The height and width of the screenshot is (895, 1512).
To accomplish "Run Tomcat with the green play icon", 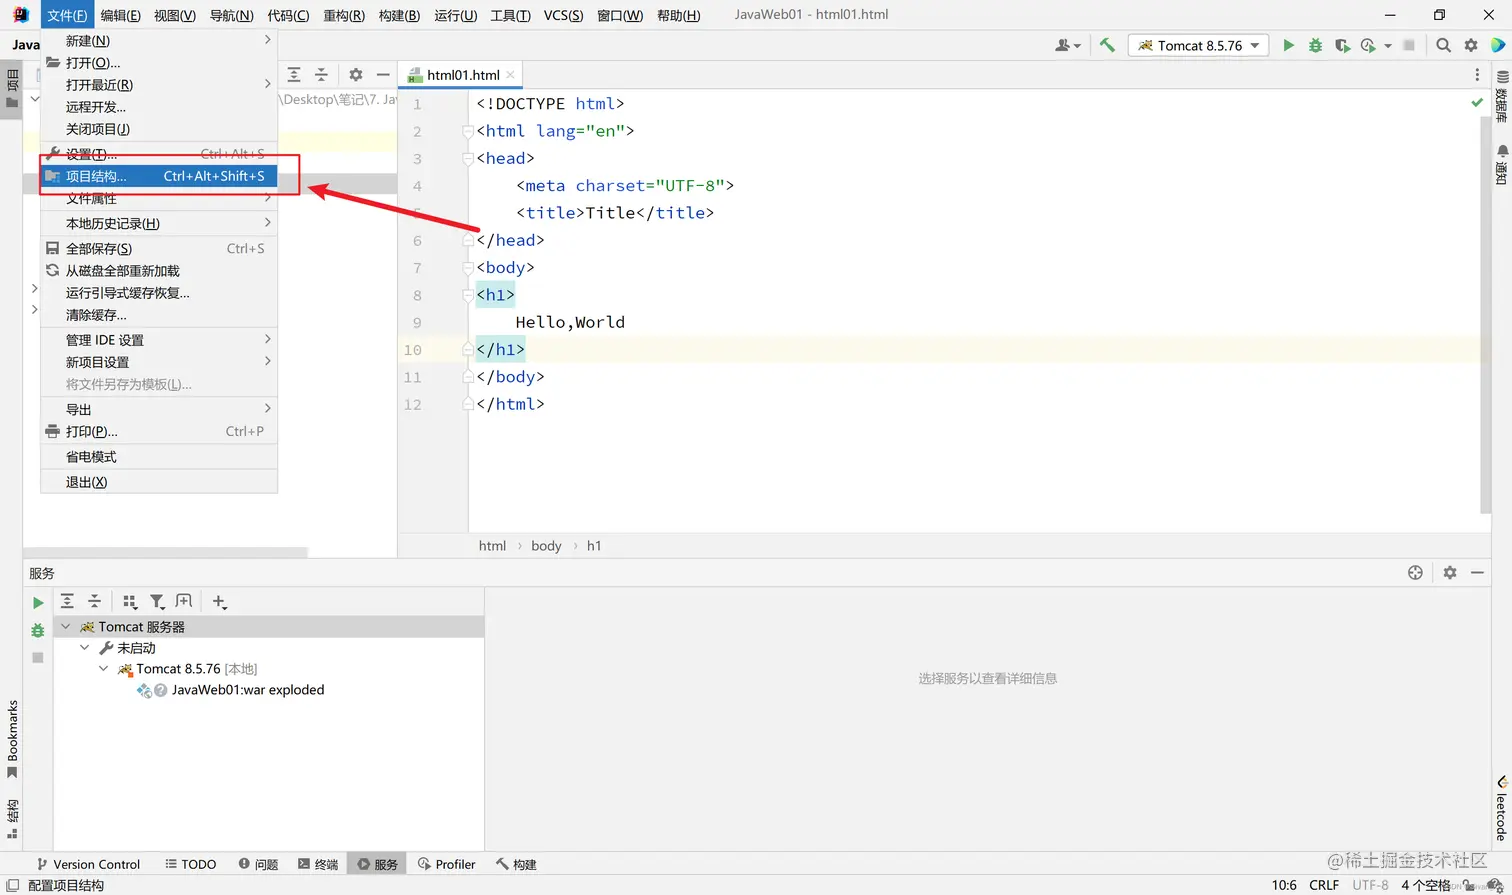I will tap(1288, 45).
